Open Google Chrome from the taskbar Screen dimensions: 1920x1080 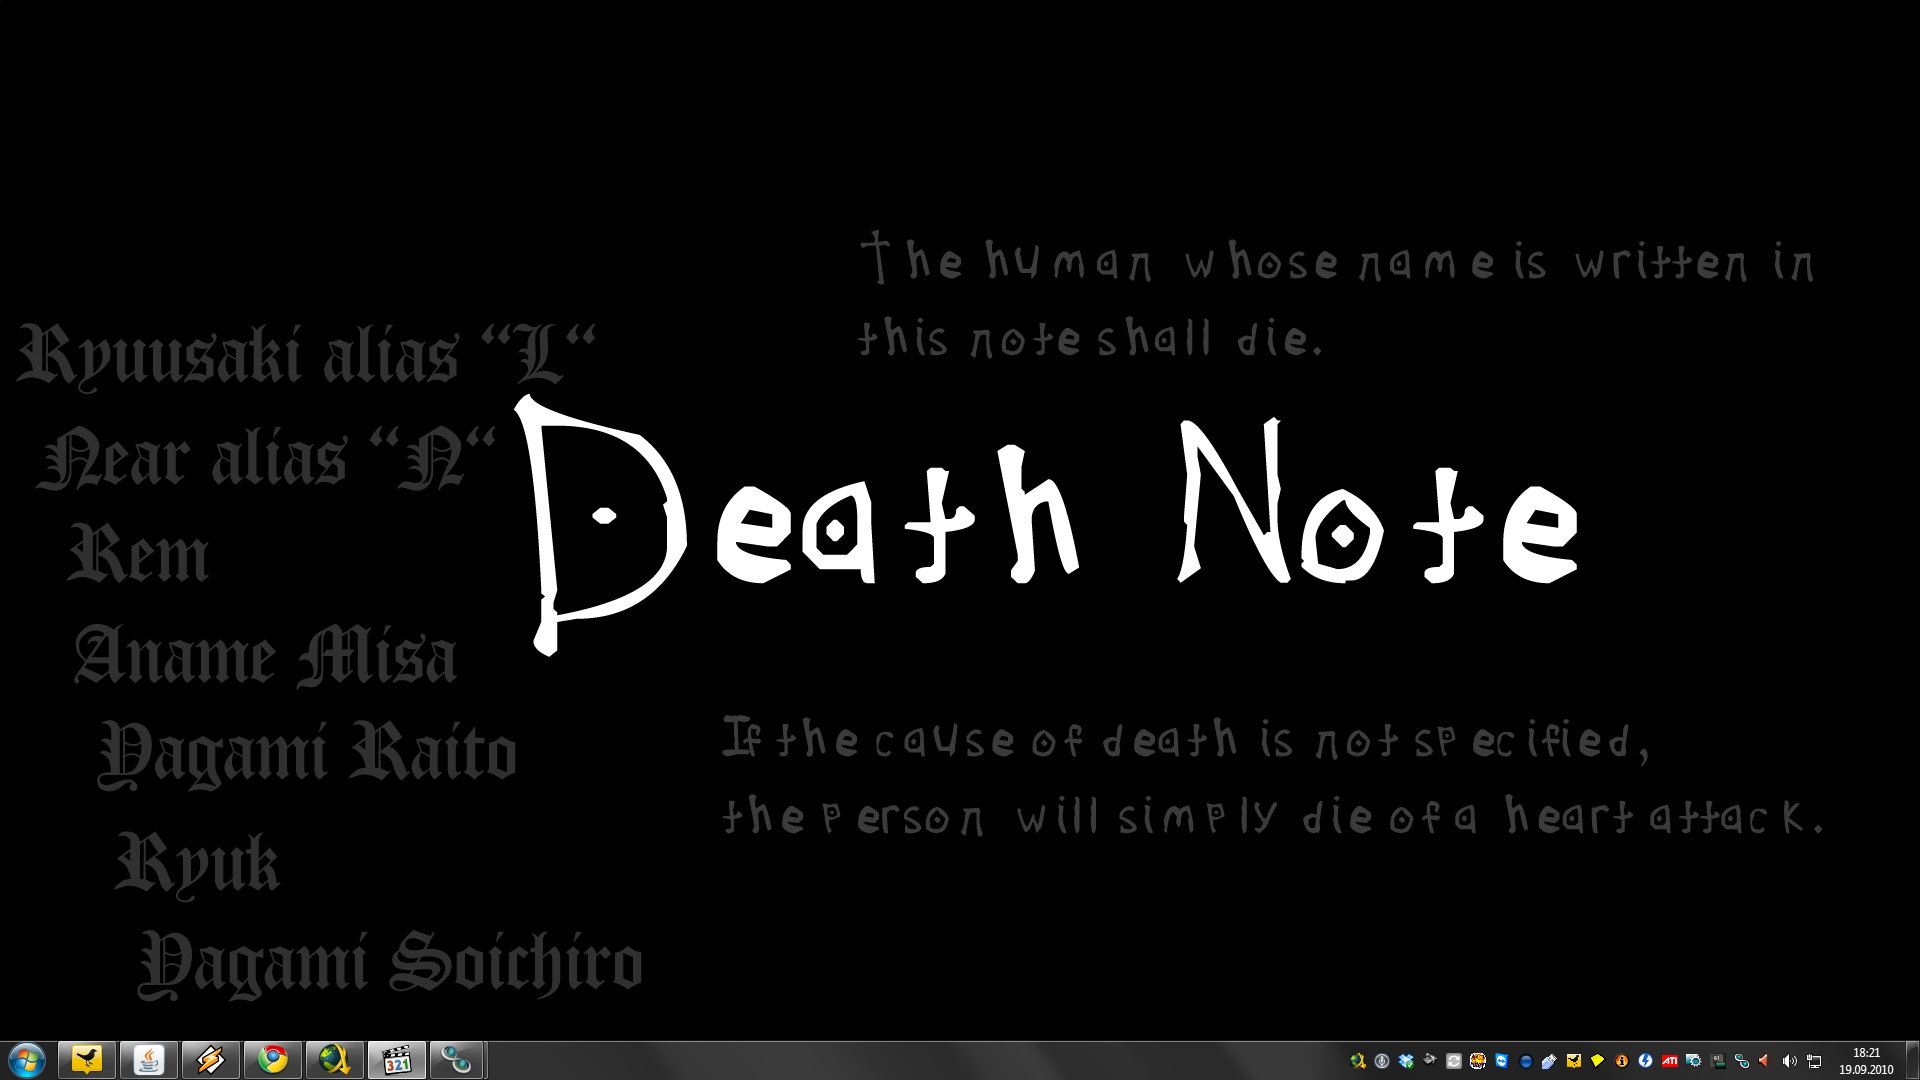[272, 1059]
